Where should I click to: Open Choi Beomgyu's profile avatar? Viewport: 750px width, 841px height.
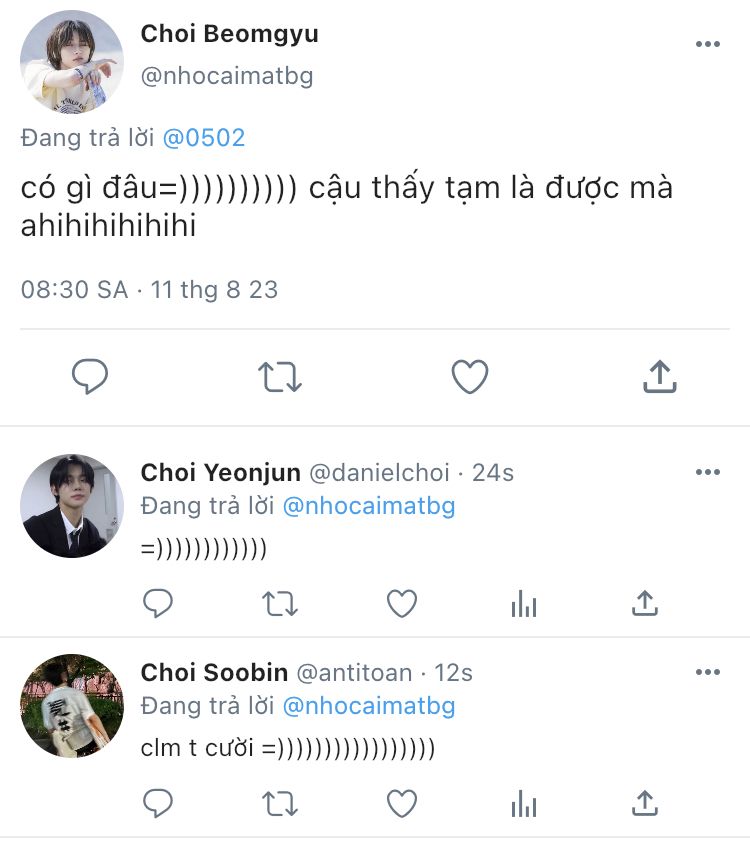click(x=72, y=62)
